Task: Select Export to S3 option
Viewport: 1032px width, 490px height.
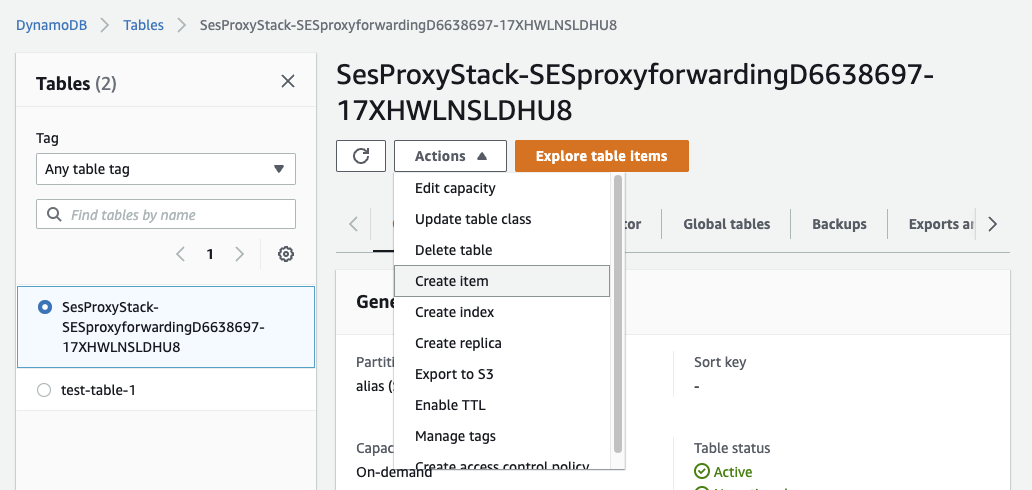Action: click(x=502, y=374)
